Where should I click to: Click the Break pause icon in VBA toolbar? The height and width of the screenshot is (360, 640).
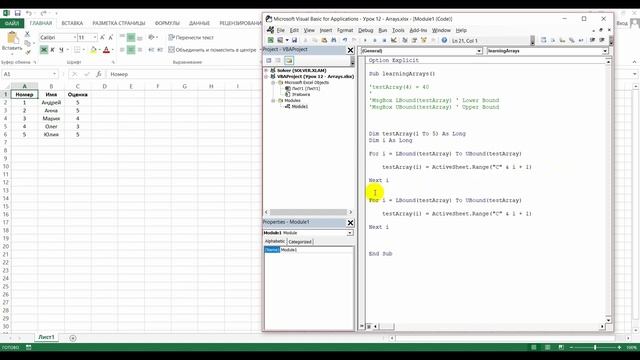pos(375,40)
